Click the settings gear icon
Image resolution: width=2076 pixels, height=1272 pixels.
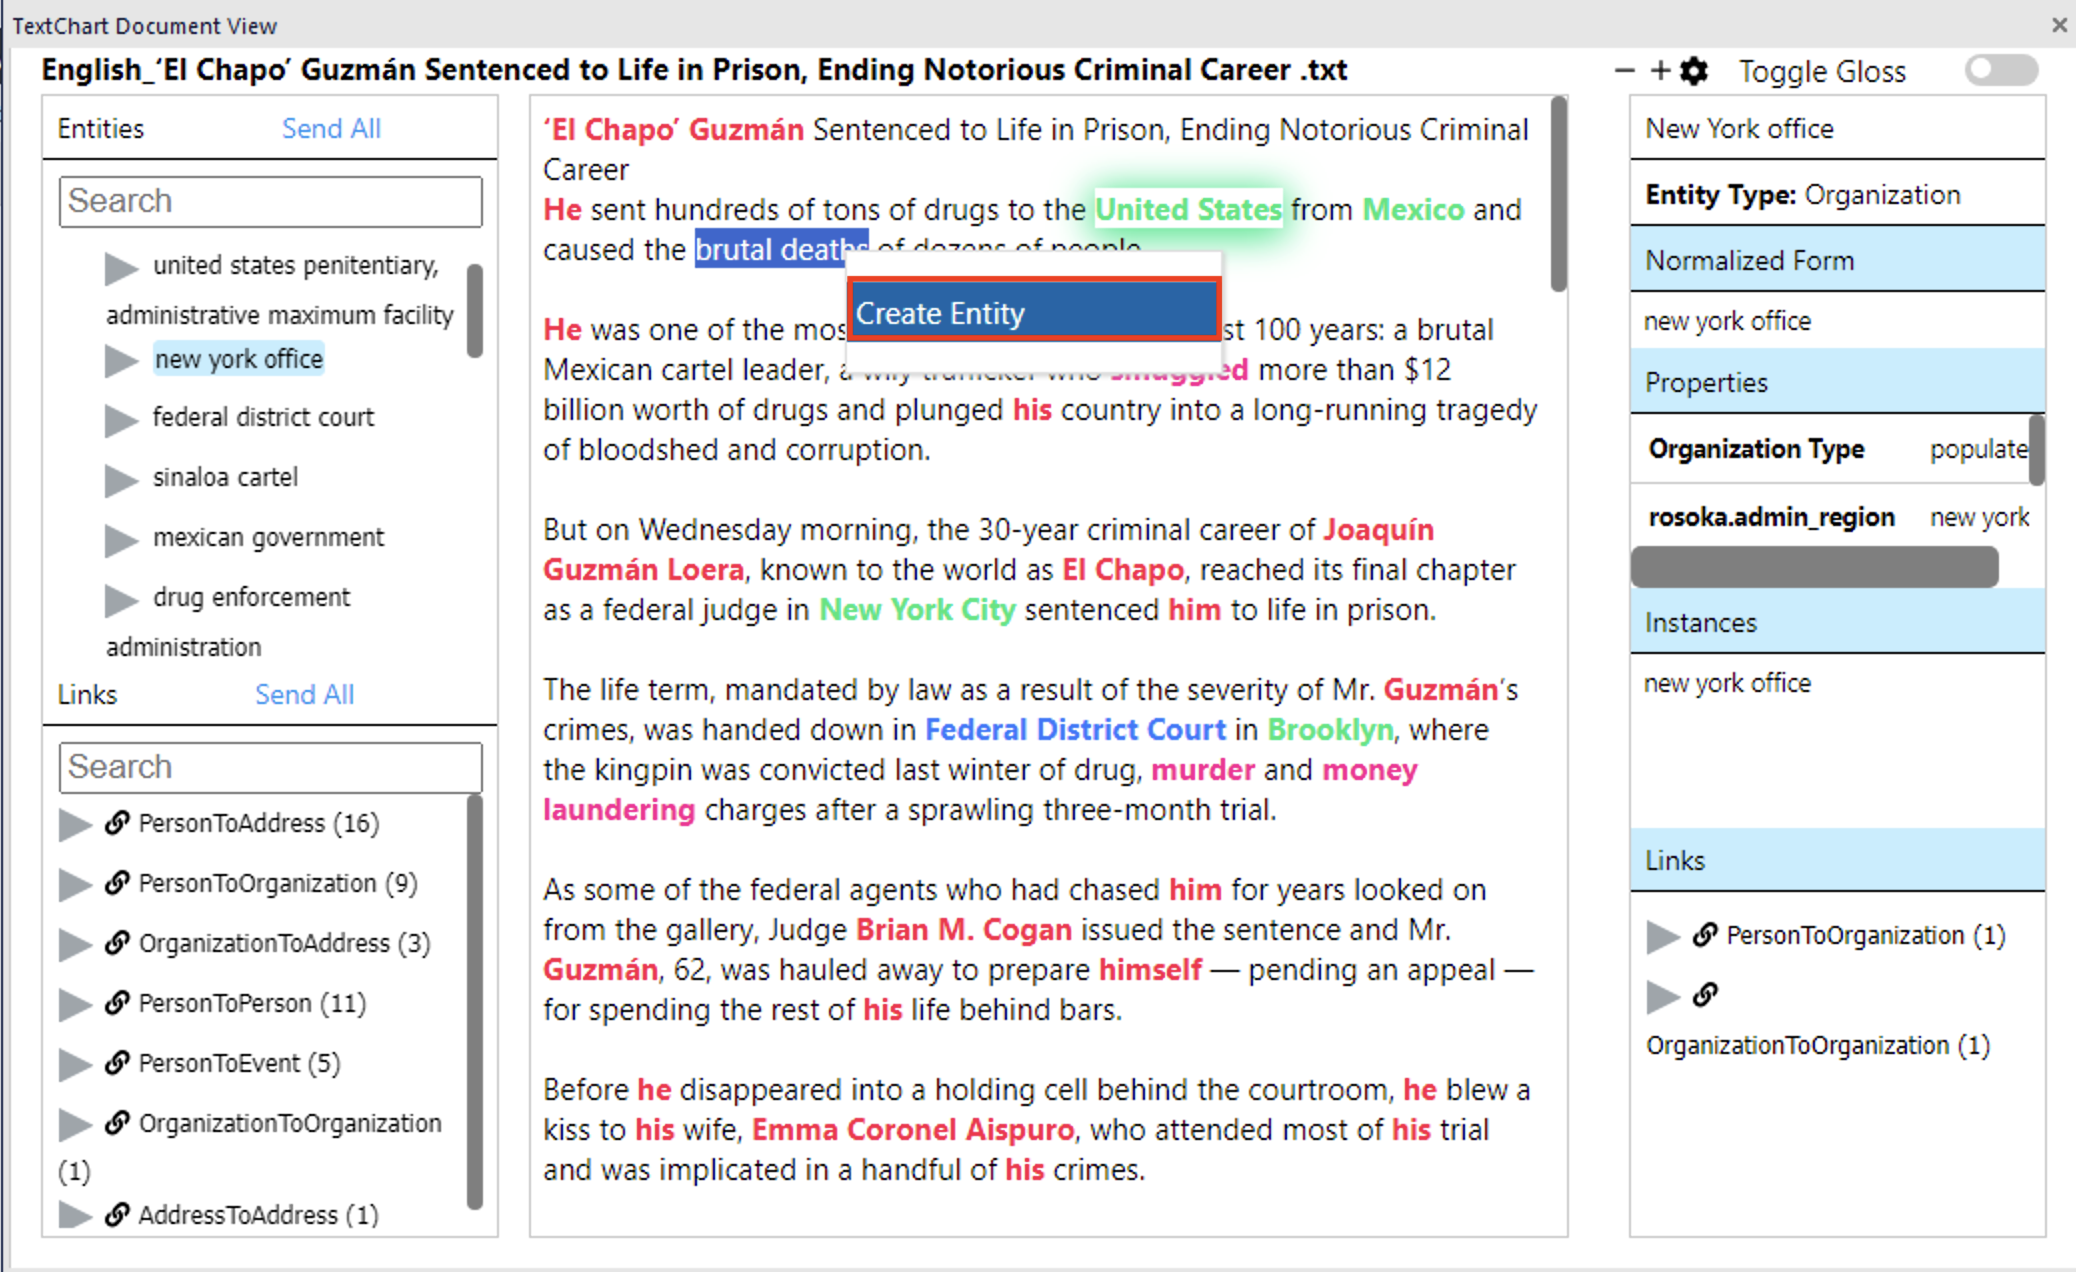[x=1694, y=71]
